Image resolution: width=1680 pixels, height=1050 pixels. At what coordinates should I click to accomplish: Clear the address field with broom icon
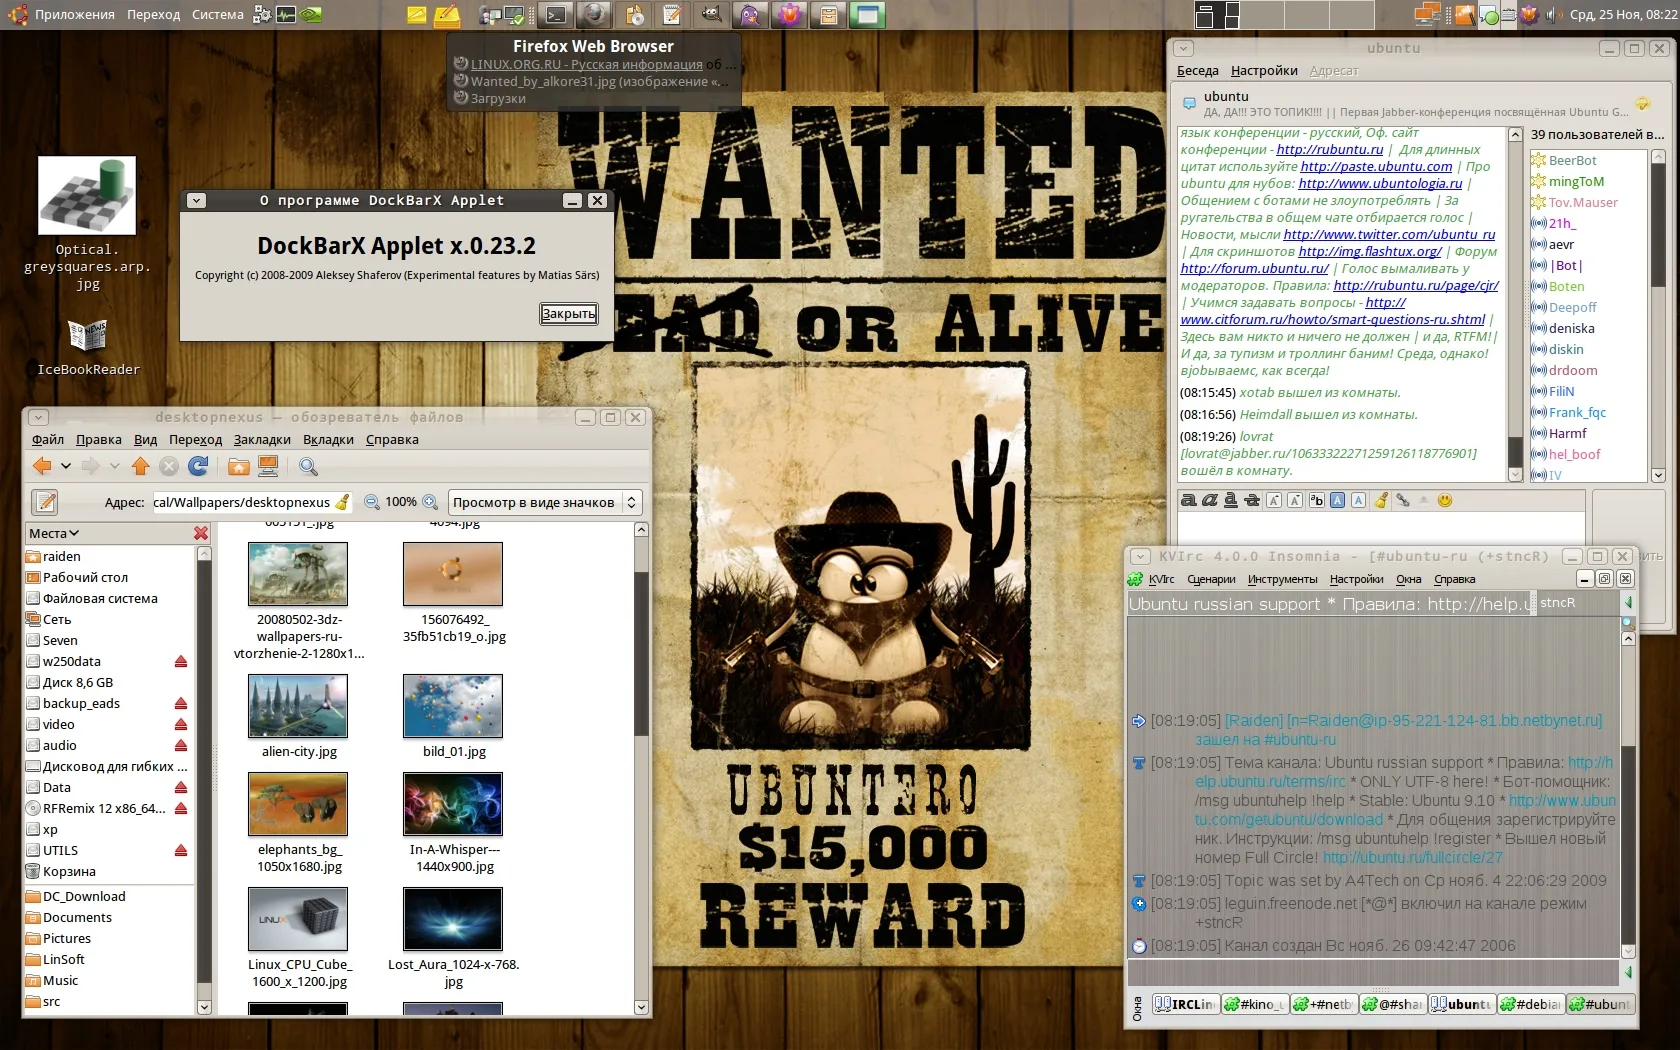coord(343,502)
